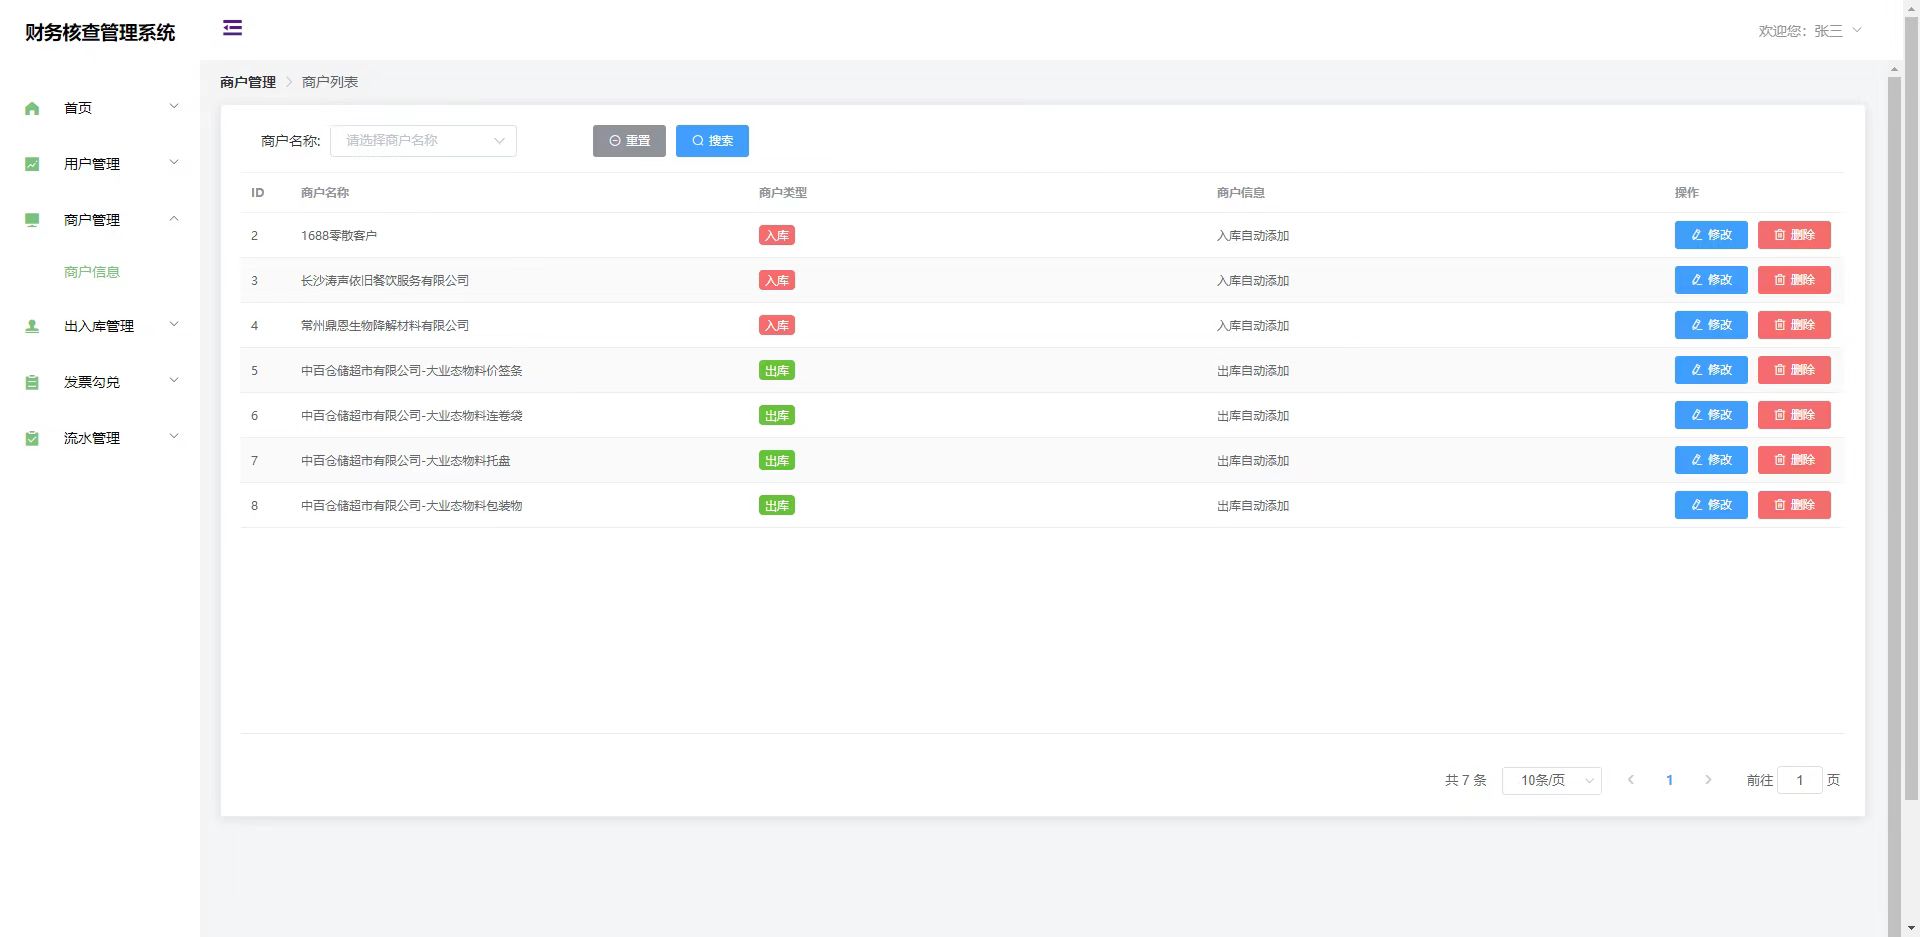Image resolution: width=1920 pixels, height=937 pixels.
Task: Delete the 大业态物料价签条 merchant row
Action: (x=1794, y=370)
